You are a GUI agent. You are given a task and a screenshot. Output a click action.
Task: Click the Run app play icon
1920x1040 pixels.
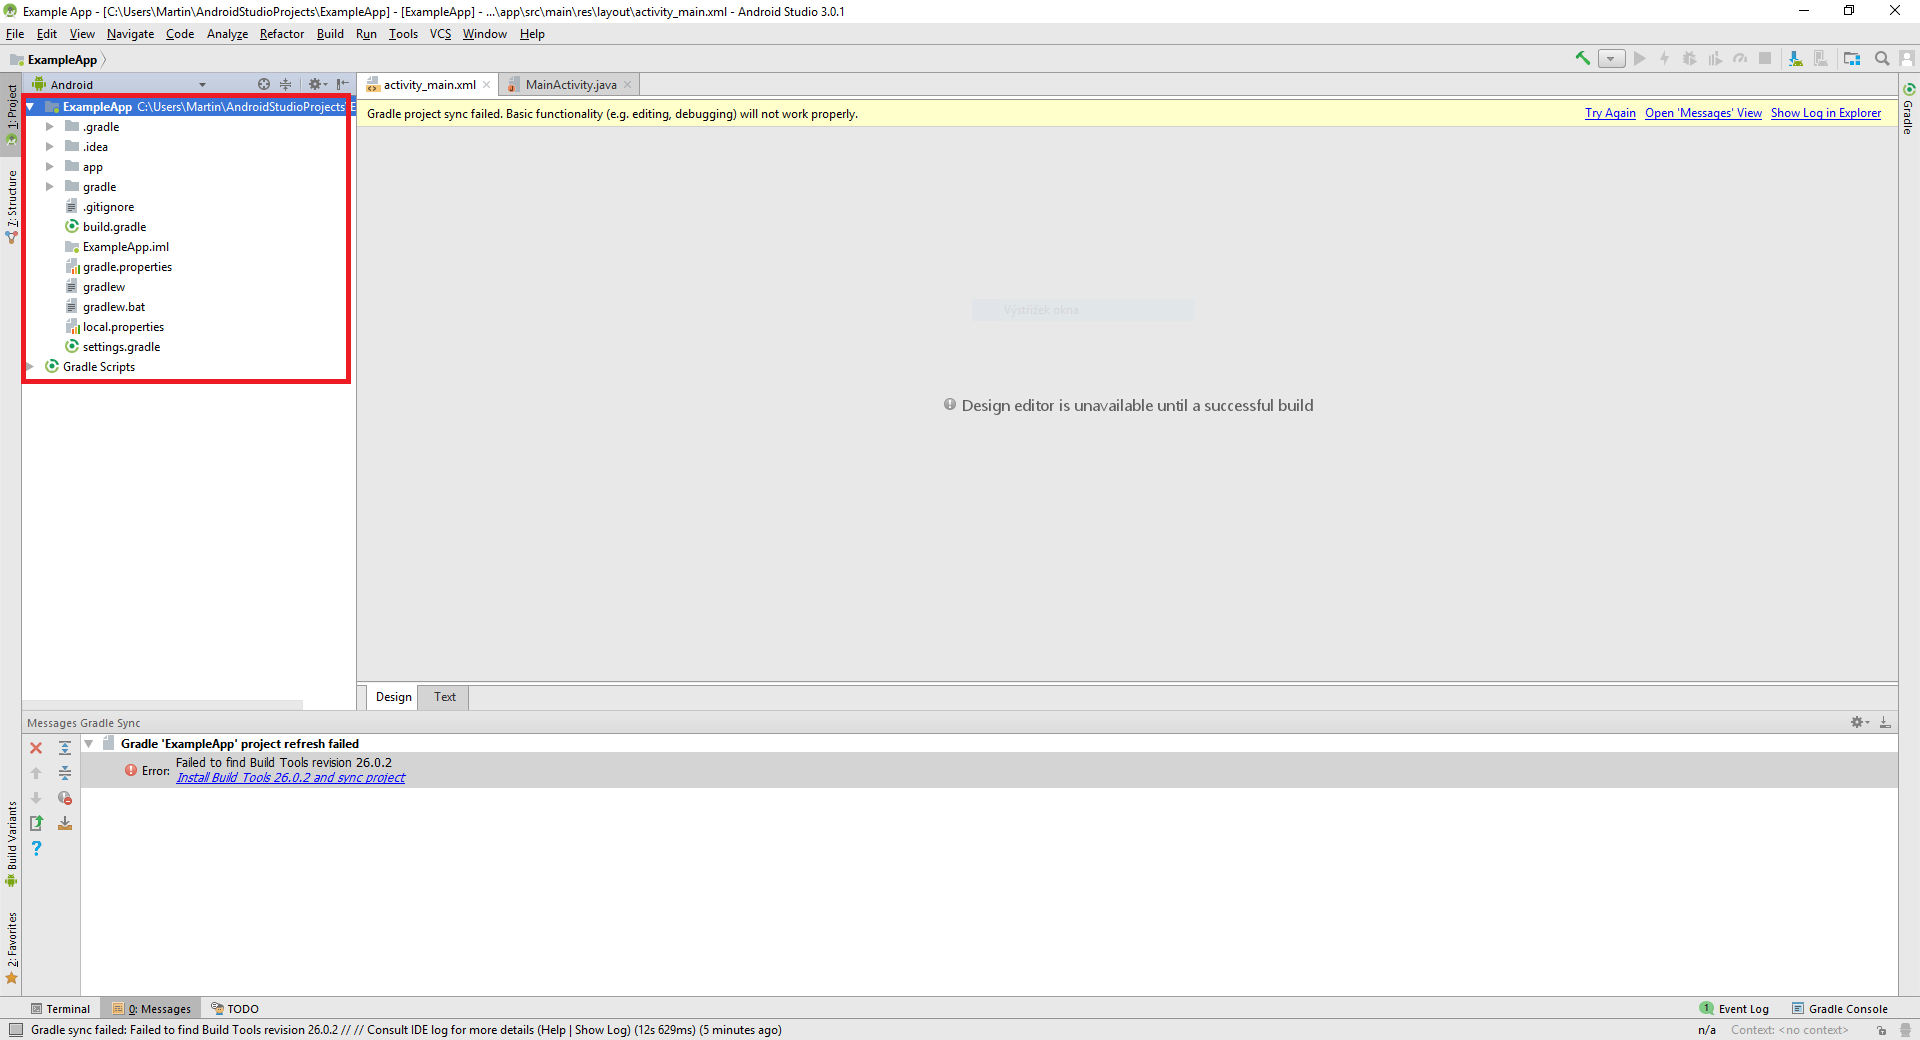(x=1640, y=59)
